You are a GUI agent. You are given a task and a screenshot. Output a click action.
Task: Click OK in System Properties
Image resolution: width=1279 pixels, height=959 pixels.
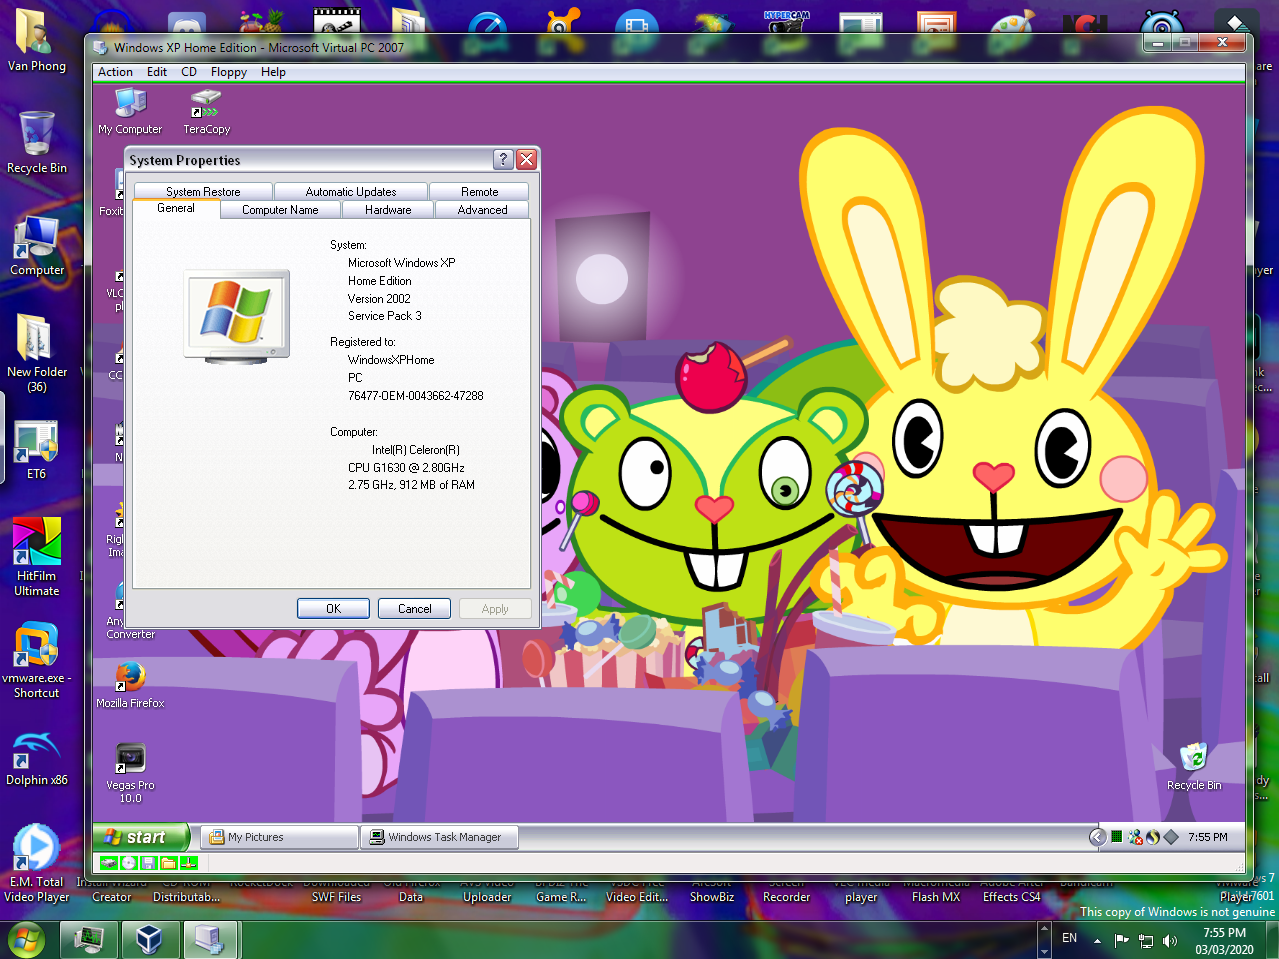pyautogui.click(x=334, y=608)
